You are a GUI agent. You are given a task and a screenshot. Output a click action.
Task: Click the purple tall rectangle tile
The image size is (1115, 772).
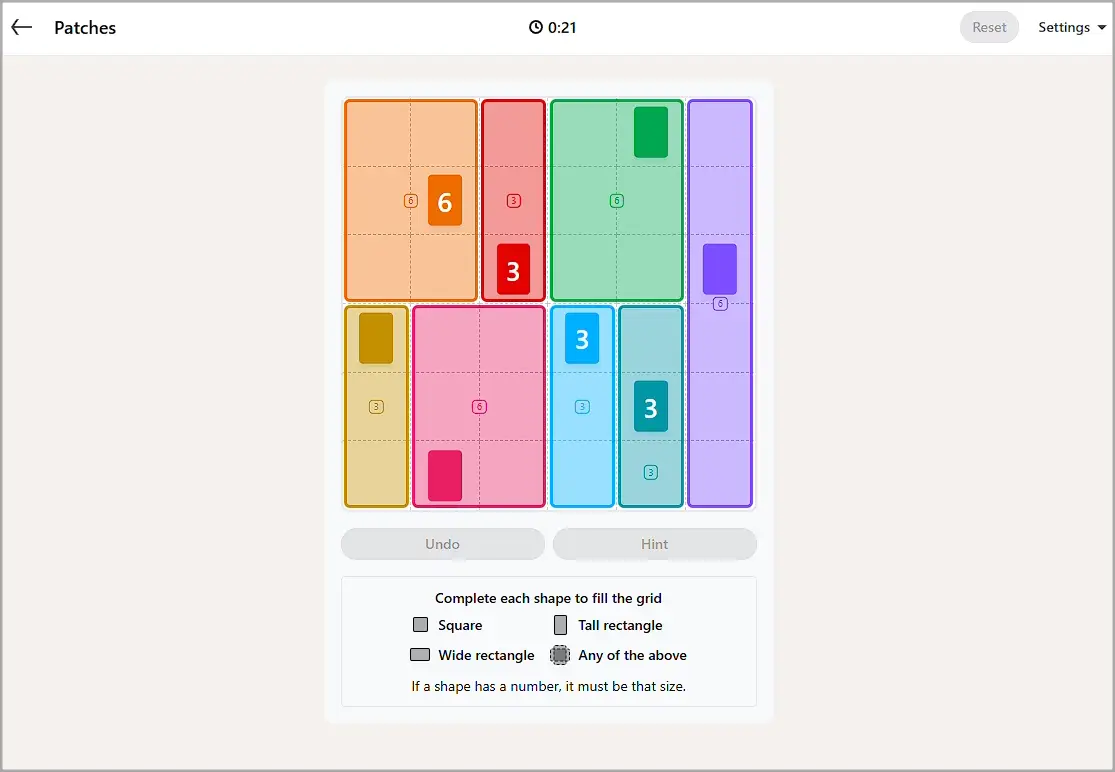[x=720, y=269]
